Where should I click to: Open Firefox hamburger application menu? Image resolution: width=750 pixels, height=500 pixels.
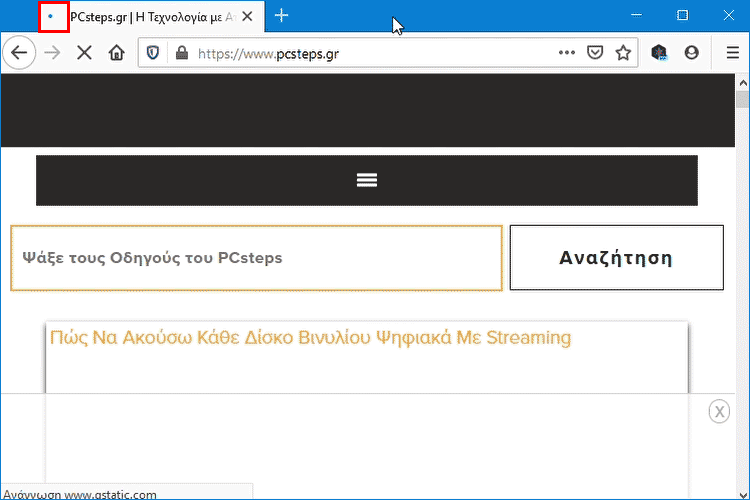[732, 53]
